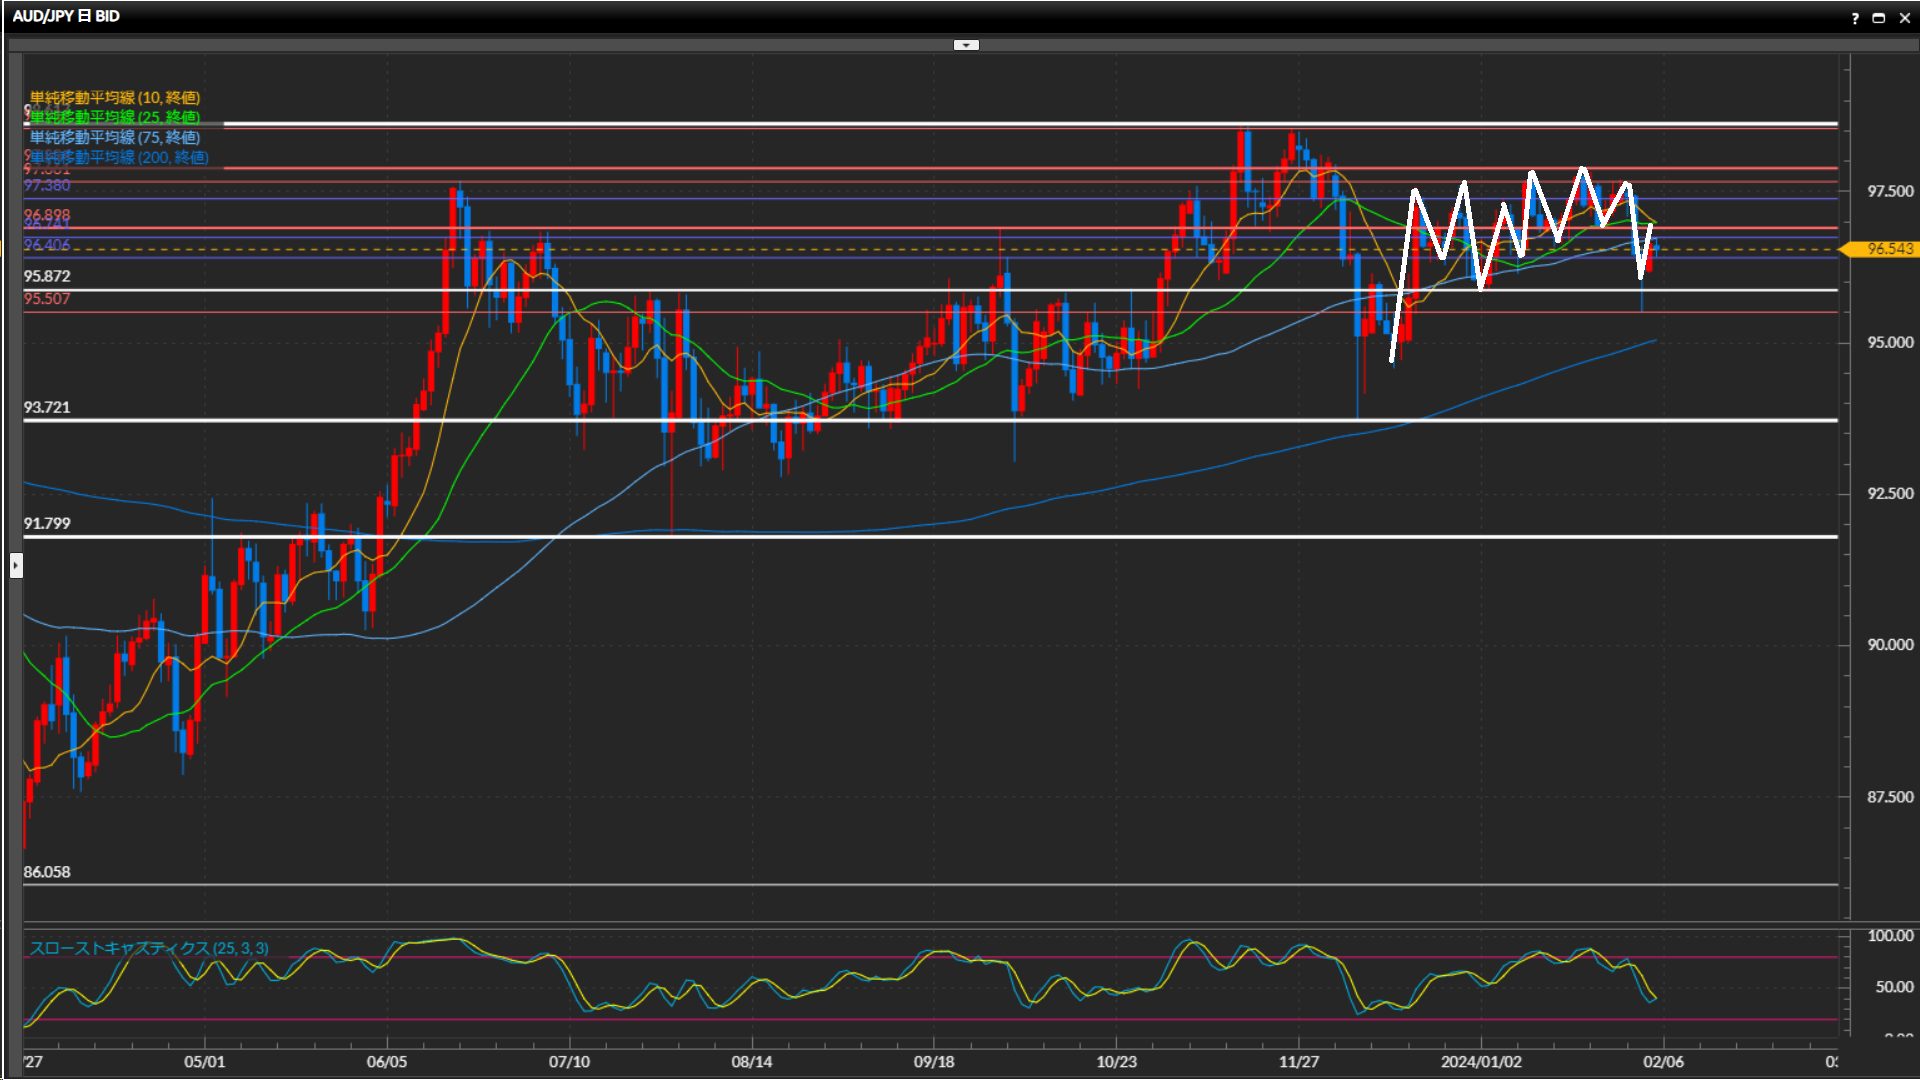Click the yellow 96.543 current price tag
This screenshot has height=1080, width=1920.
1888,249
